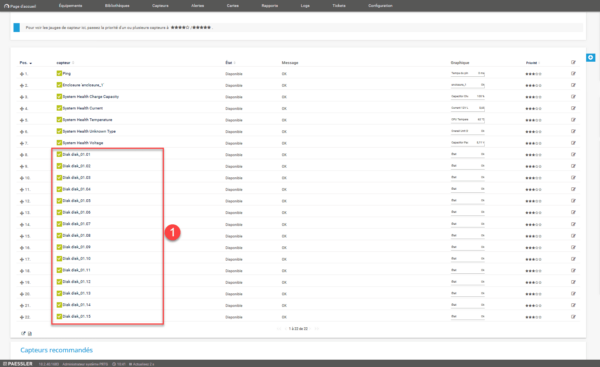The height and width of the screenshot is (367, 600).
Task: Click the mini graph of Disk disk_01.04
Action: pyautogui.click(x=468, y=189)
